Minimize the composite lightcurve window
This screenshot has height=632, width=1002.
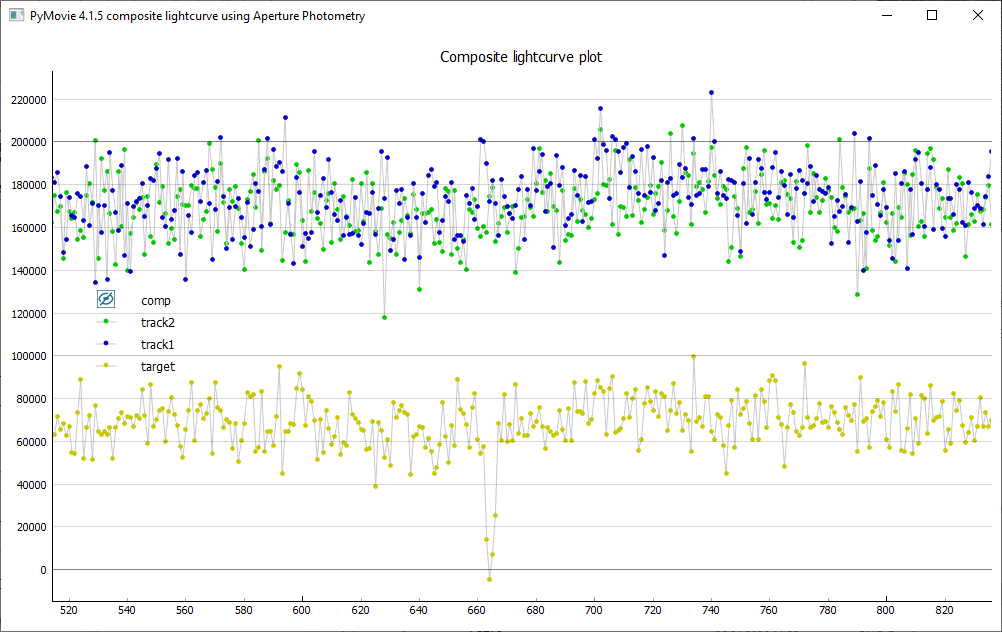coord(886,16)
